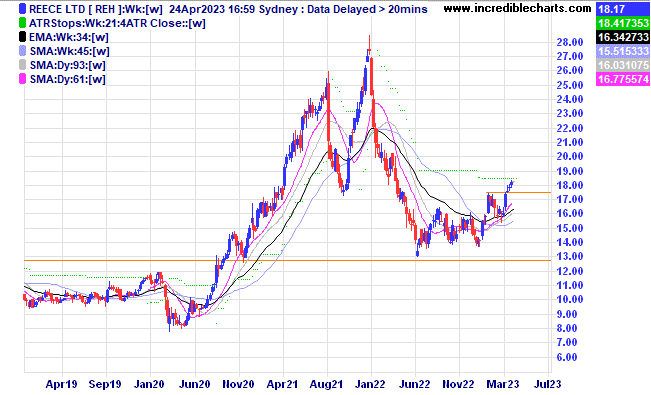Click the Nov20 date axis label
This screenshot has width=651, height=395.
click(238, 384)
